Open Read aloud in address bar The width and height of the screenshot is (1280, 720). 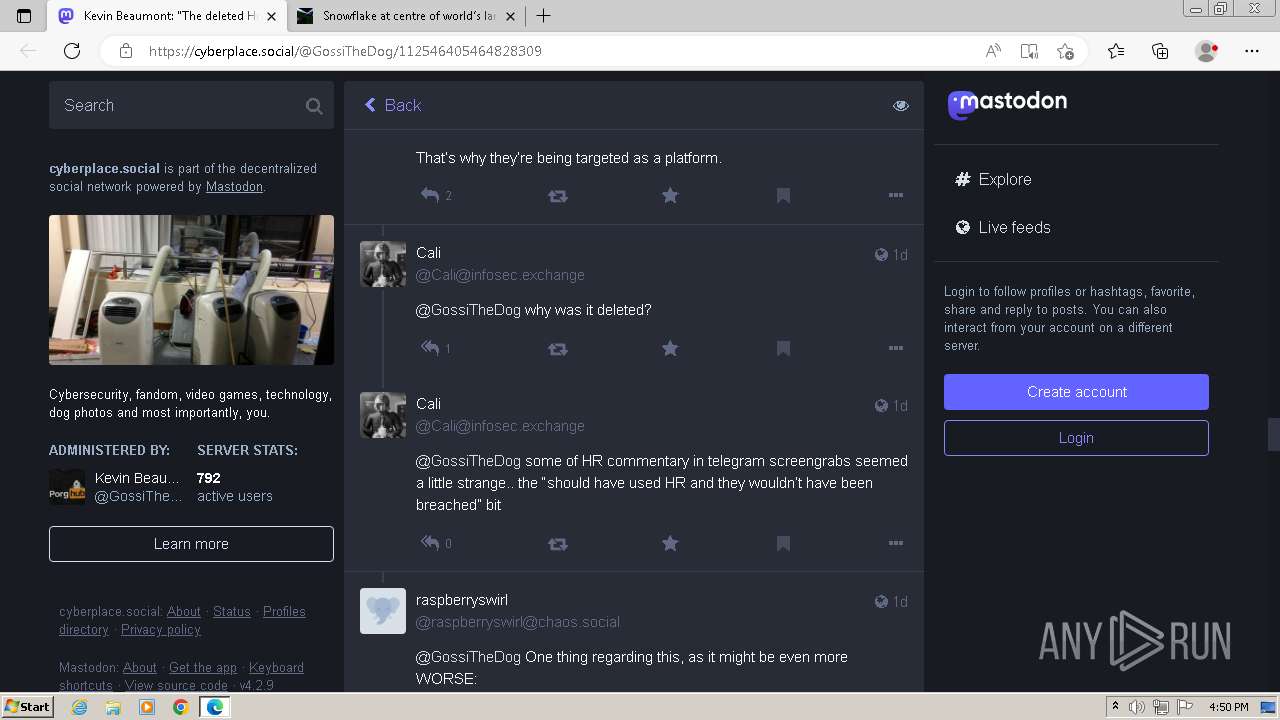(993, 51)
